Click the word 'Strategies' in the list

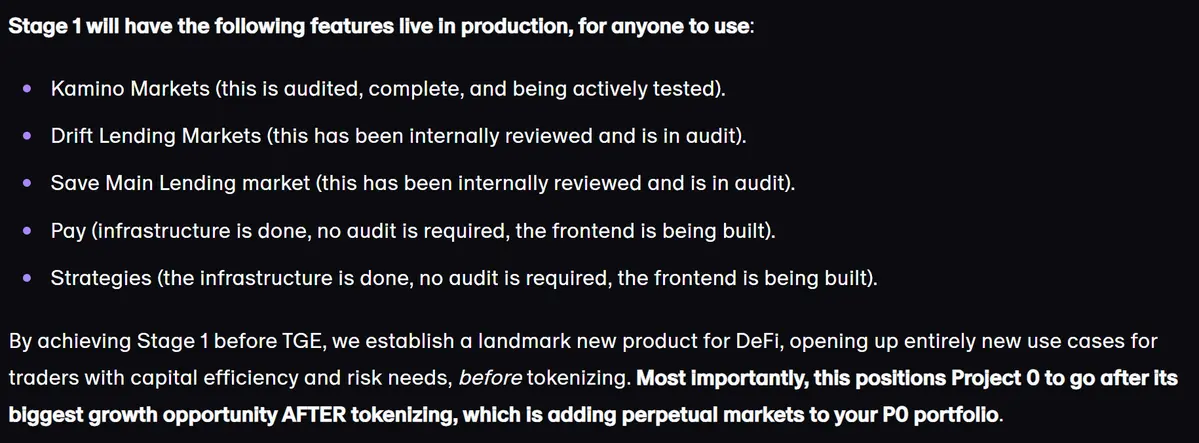[x=101, y=279]
